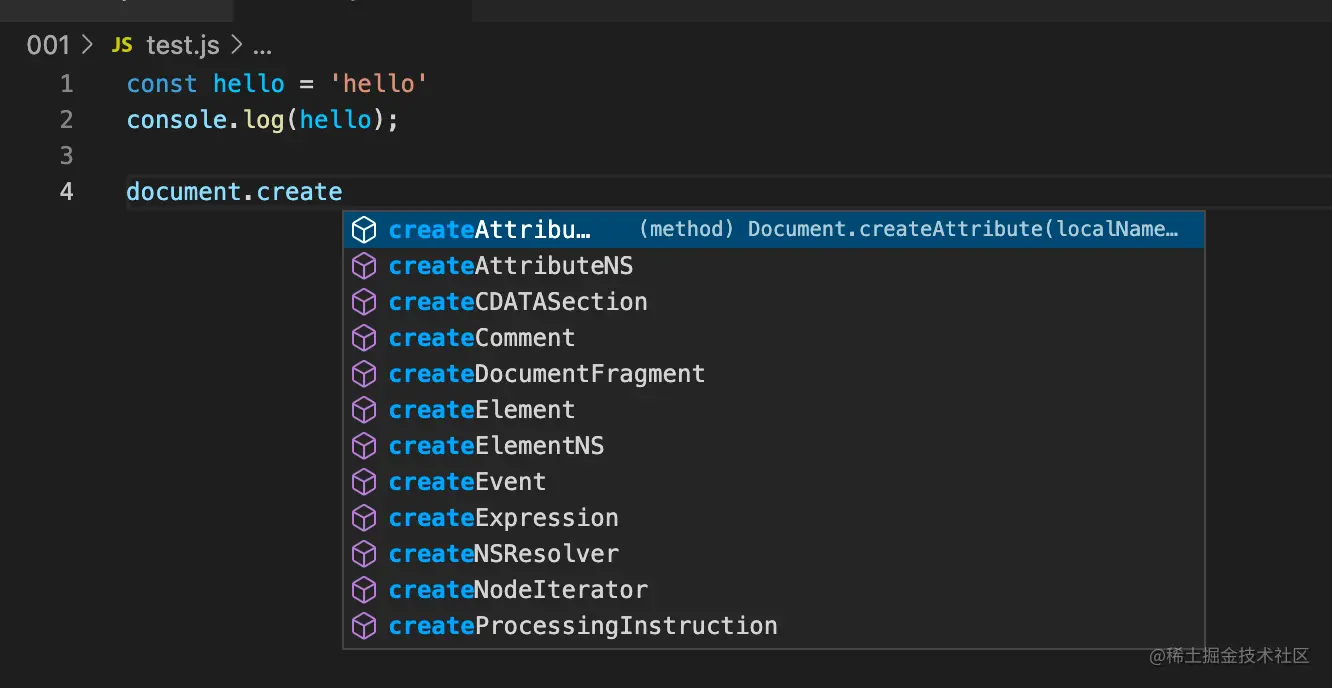Click the cube icon beside createDocumentFragment

[364, 374]
